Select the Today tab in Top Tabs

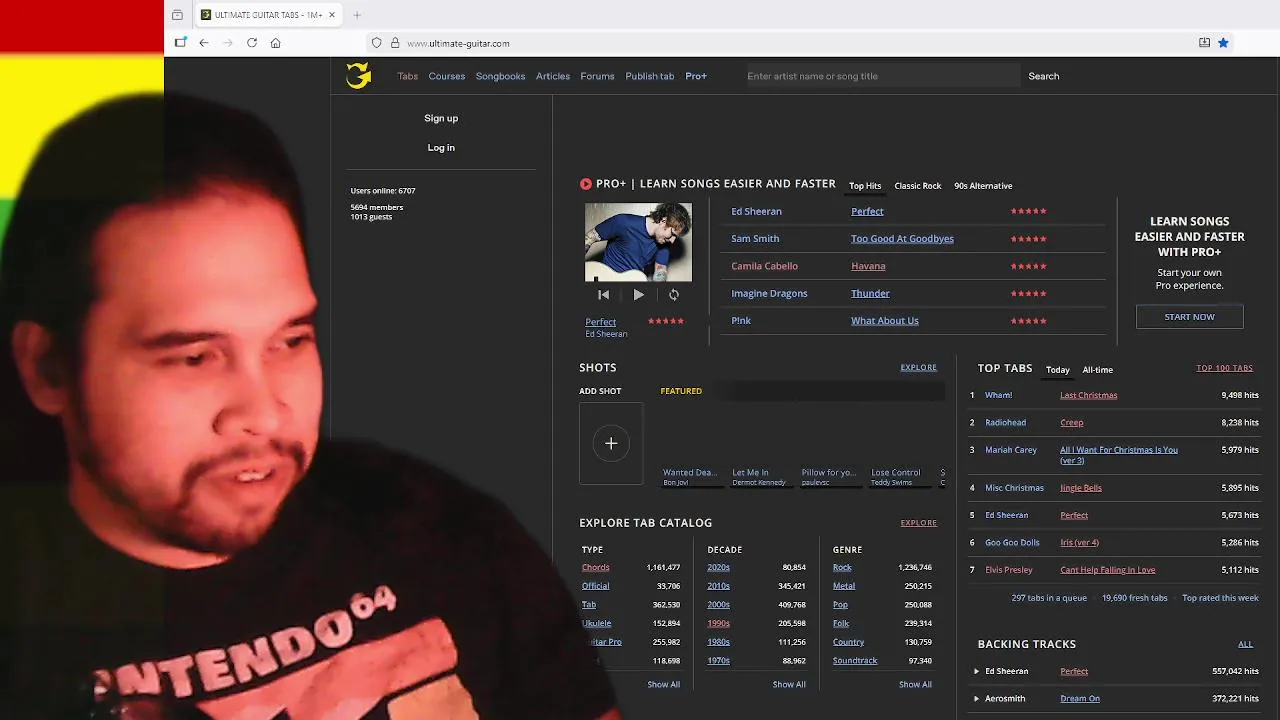click(x=1058, y=370)
